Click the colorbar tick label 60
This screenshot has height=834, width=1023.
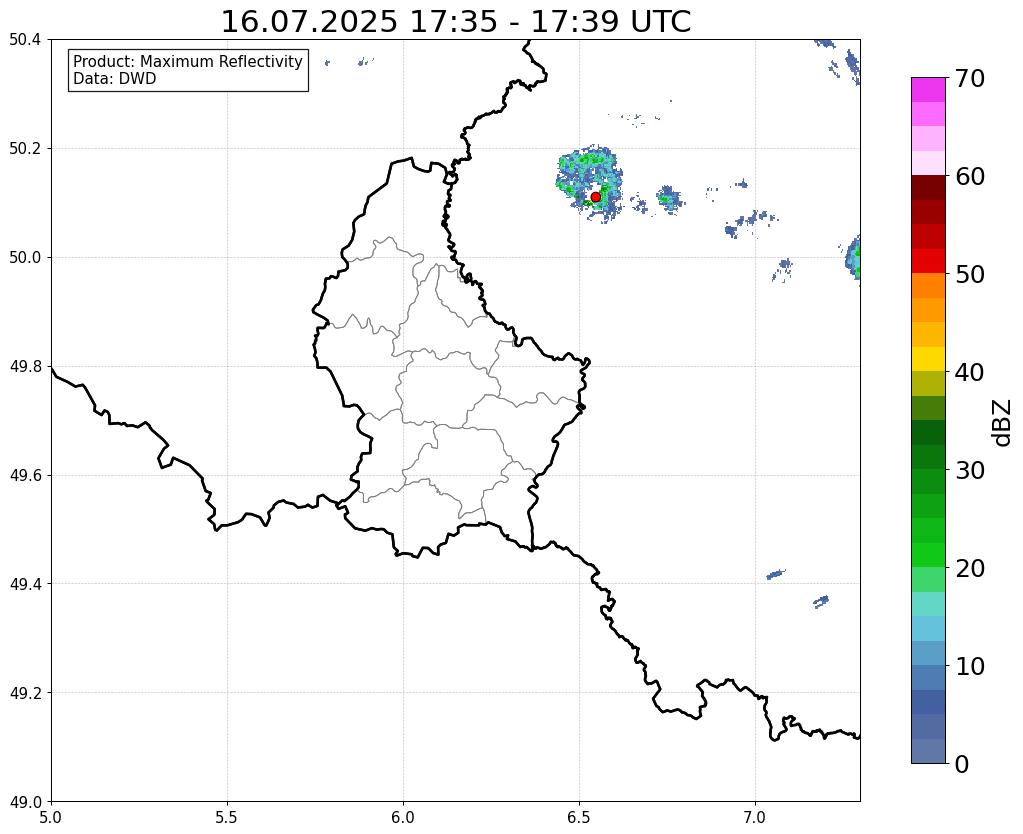pos(970,176)
